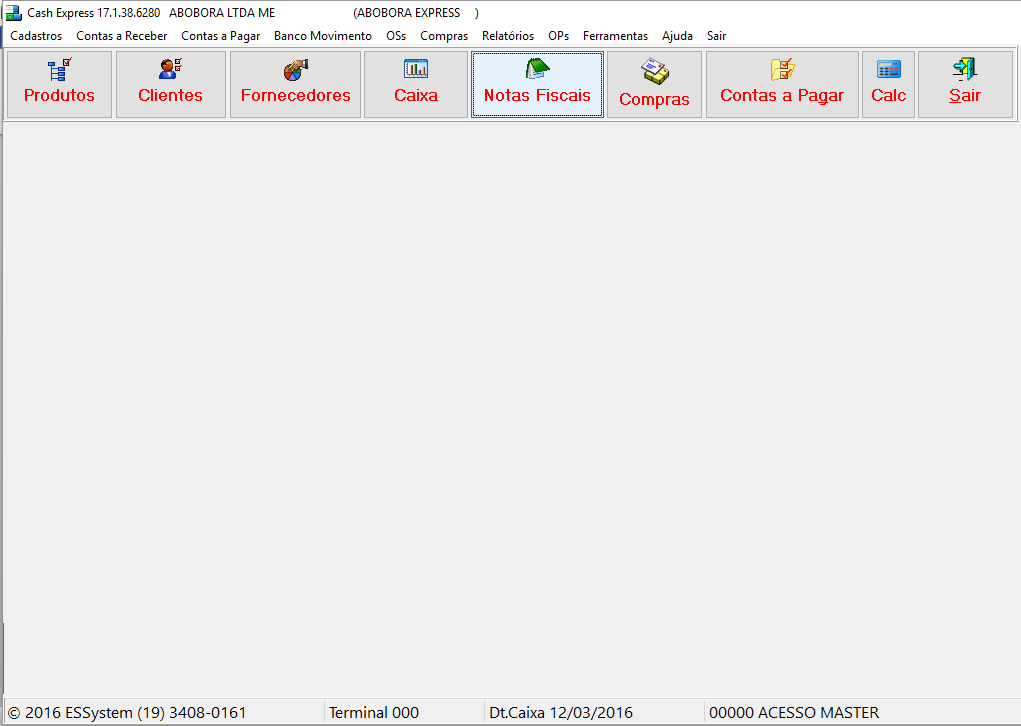The height and width of the screenshot is (726, 1021).
Task: Open the Contas a Receber menu
Action: point(121,36)
